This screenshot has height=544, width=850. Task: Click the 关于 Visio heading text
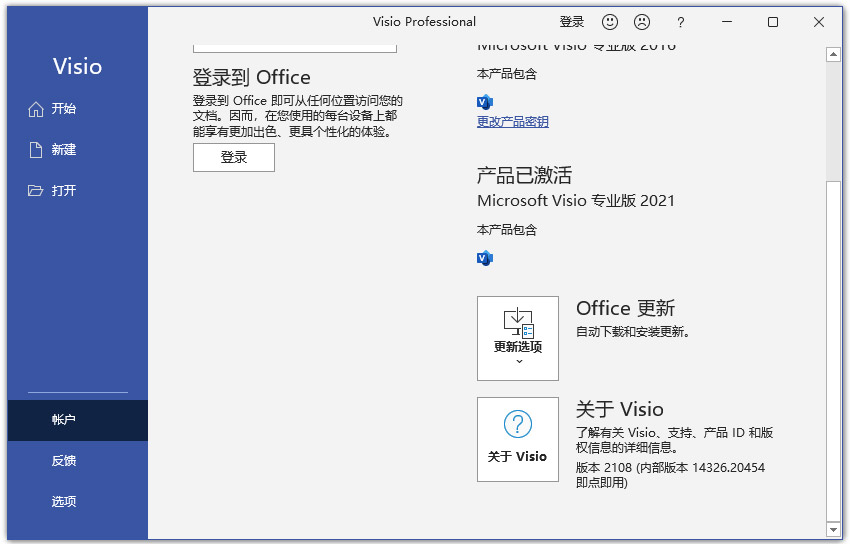click(x=620, y=409)
